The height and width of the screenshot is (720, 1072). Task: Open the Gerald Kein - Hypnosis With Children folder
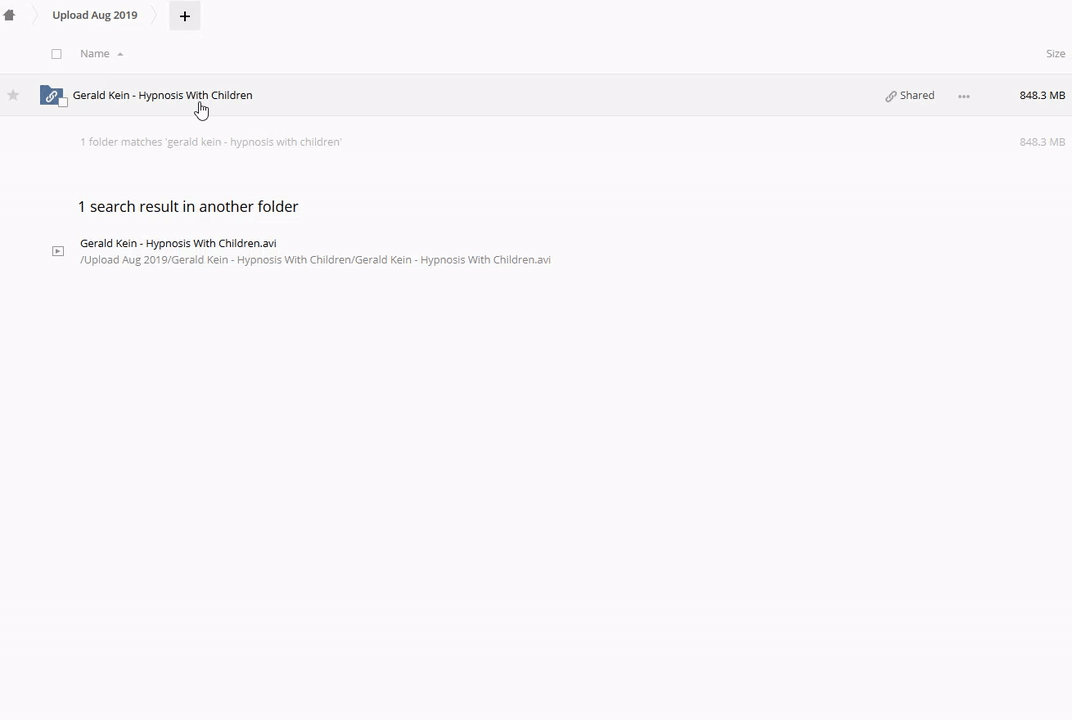click(162, 95)
